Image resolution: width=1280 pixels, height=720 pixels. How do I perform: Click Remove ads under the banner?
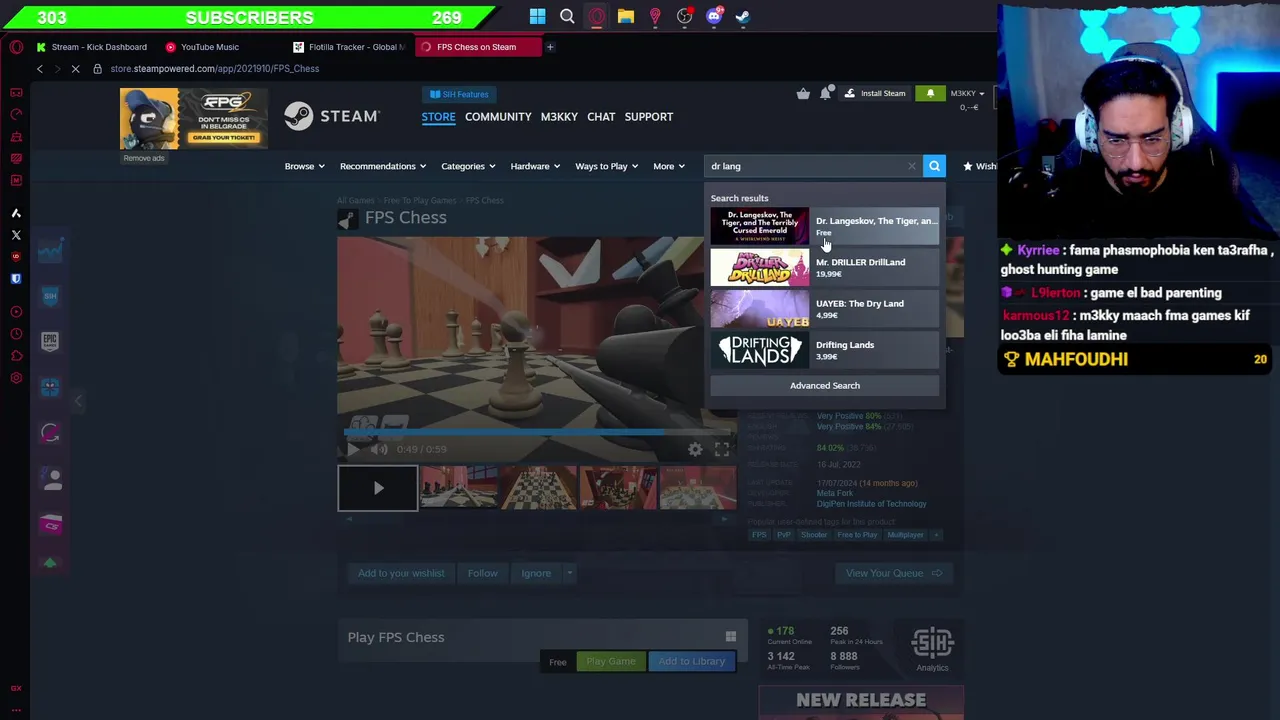click(x=144, y=158)
